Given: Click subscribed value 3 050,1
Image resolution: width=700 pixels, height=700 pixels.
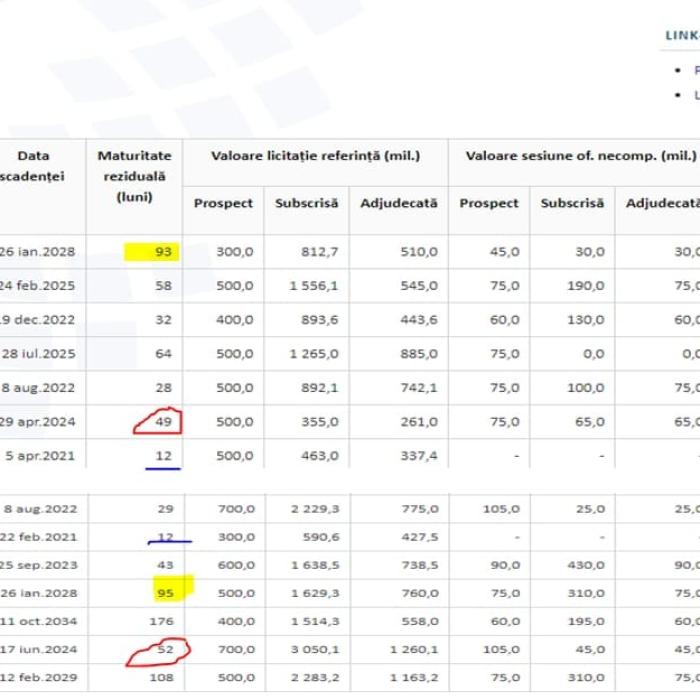Looking at the screenshot, I should click(315, 650).
